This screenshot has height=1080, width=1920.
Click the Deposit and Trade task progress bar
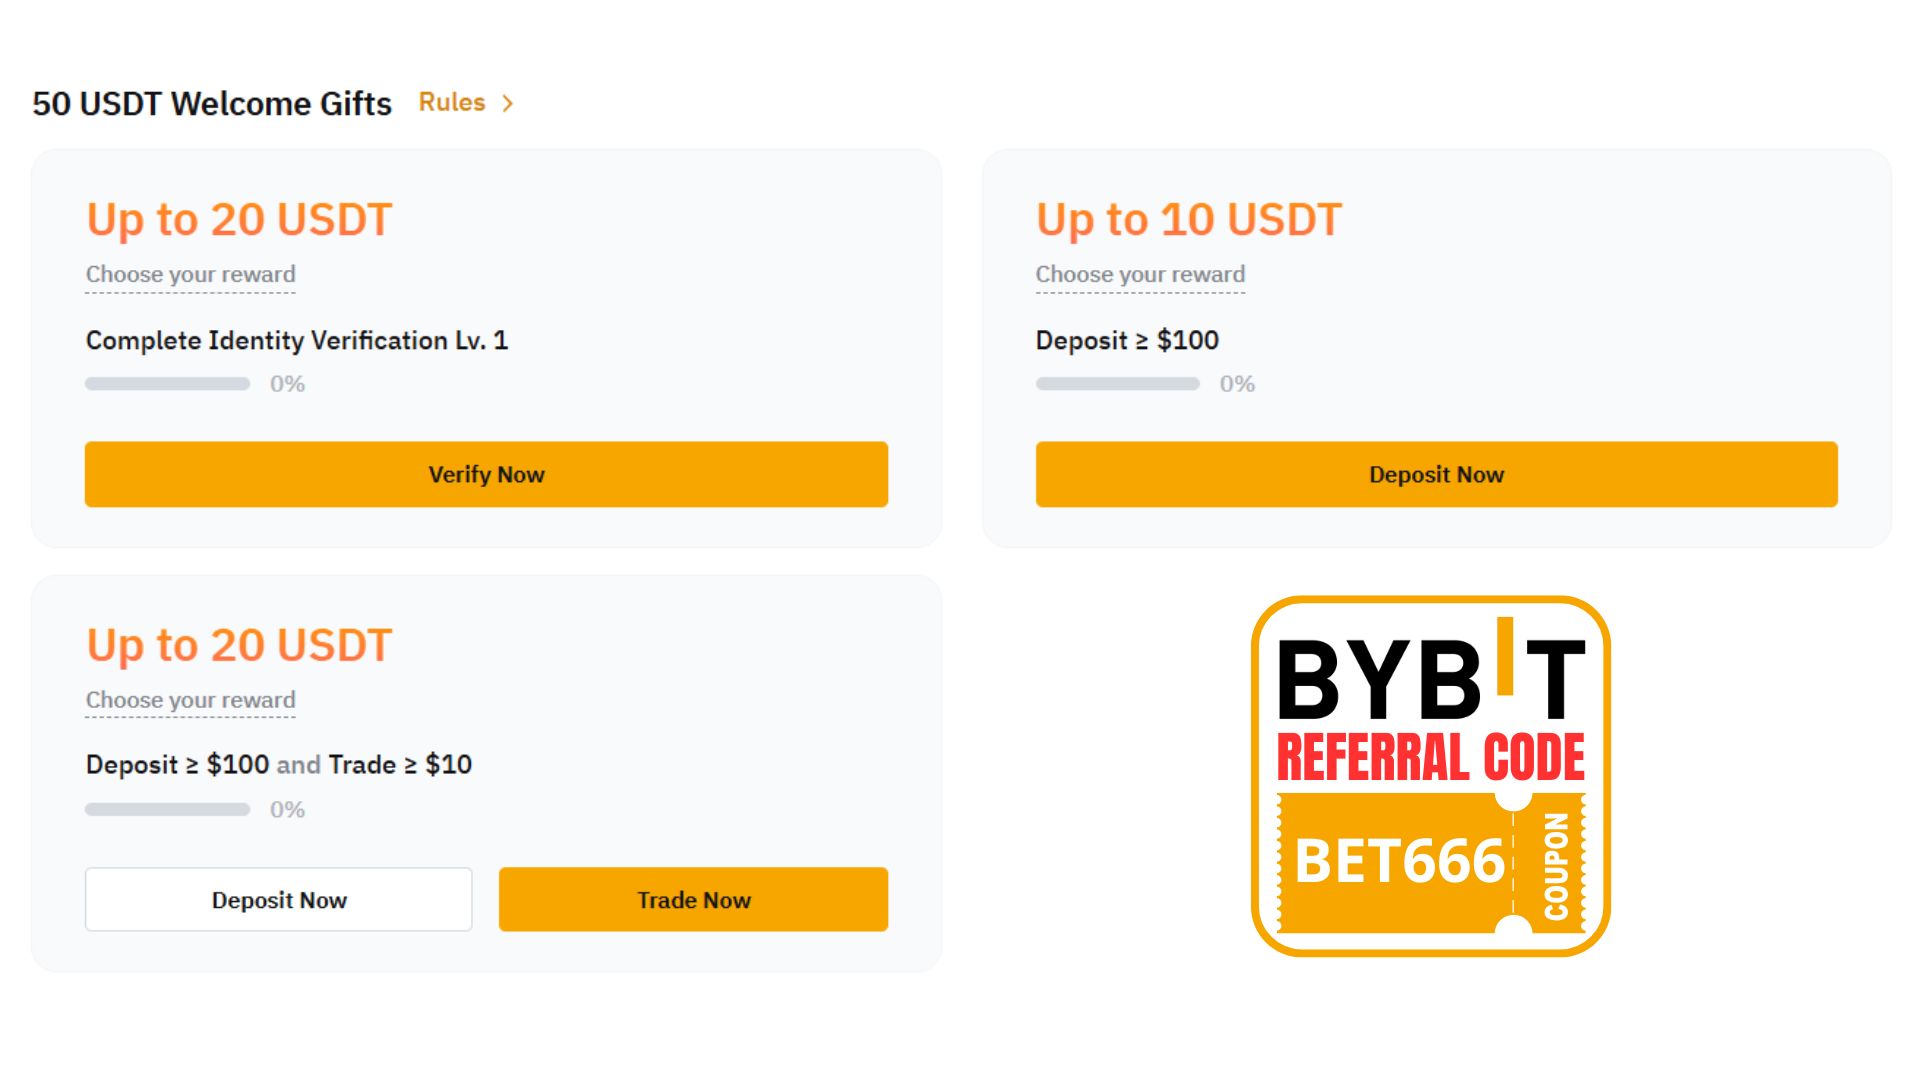click(167, 810)
